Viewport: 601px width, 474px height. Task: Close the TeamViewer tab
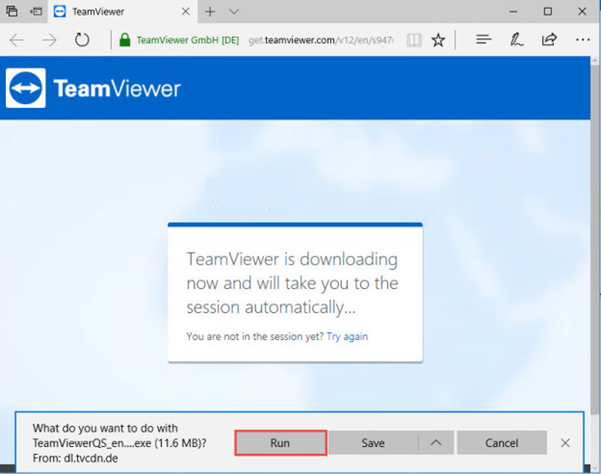click(x=186, y=12)
